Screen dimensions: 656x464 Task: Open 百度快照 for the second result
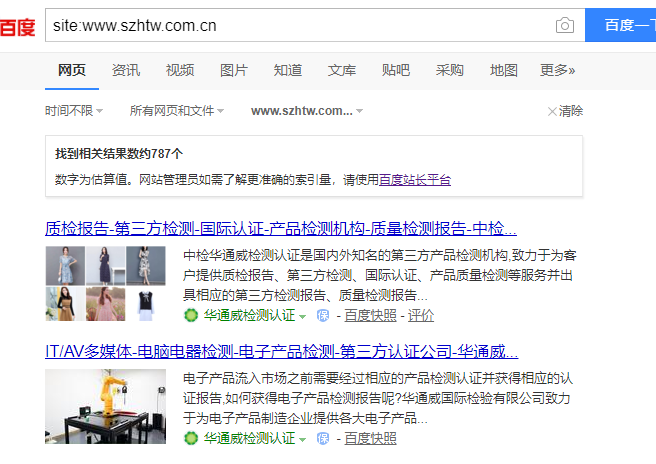tap(370, 438)
